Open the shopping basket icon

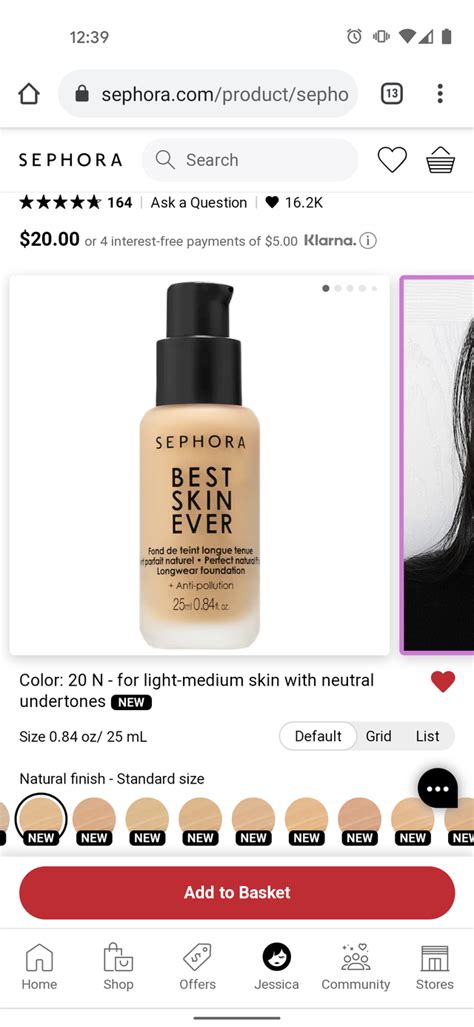(x=441, y=160)
